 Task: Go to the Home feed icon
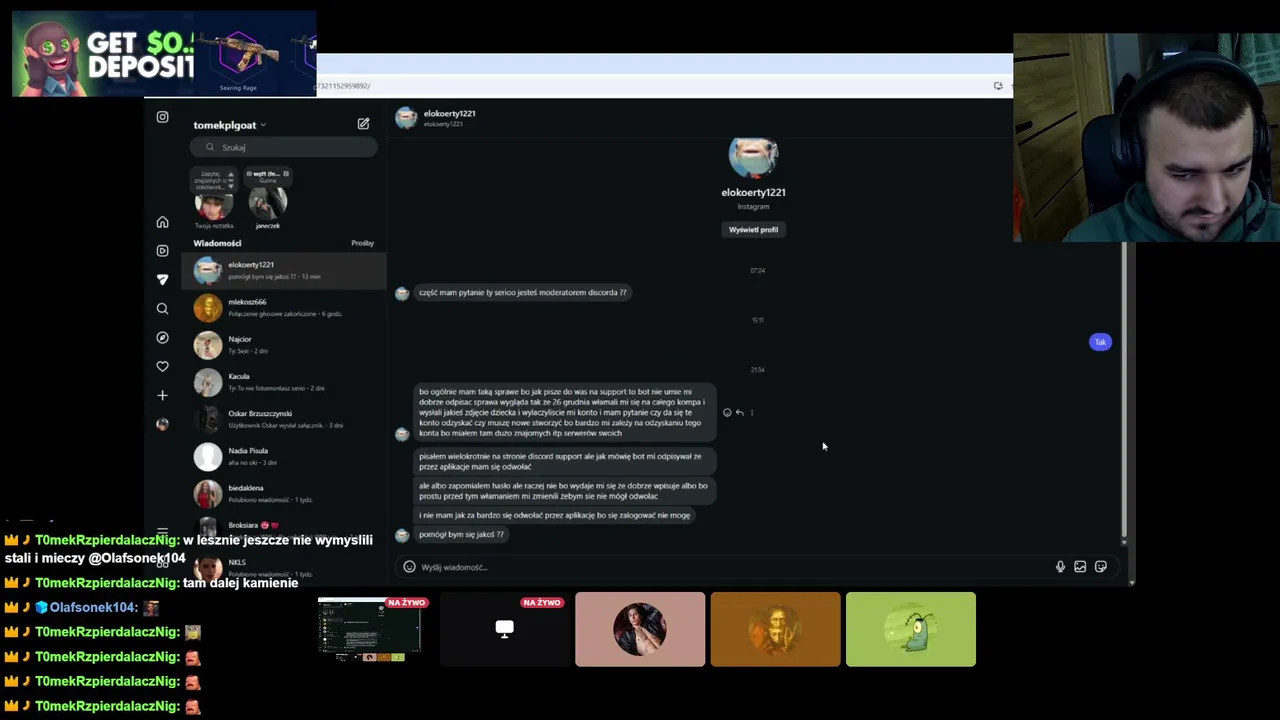[x=162, y=222]
